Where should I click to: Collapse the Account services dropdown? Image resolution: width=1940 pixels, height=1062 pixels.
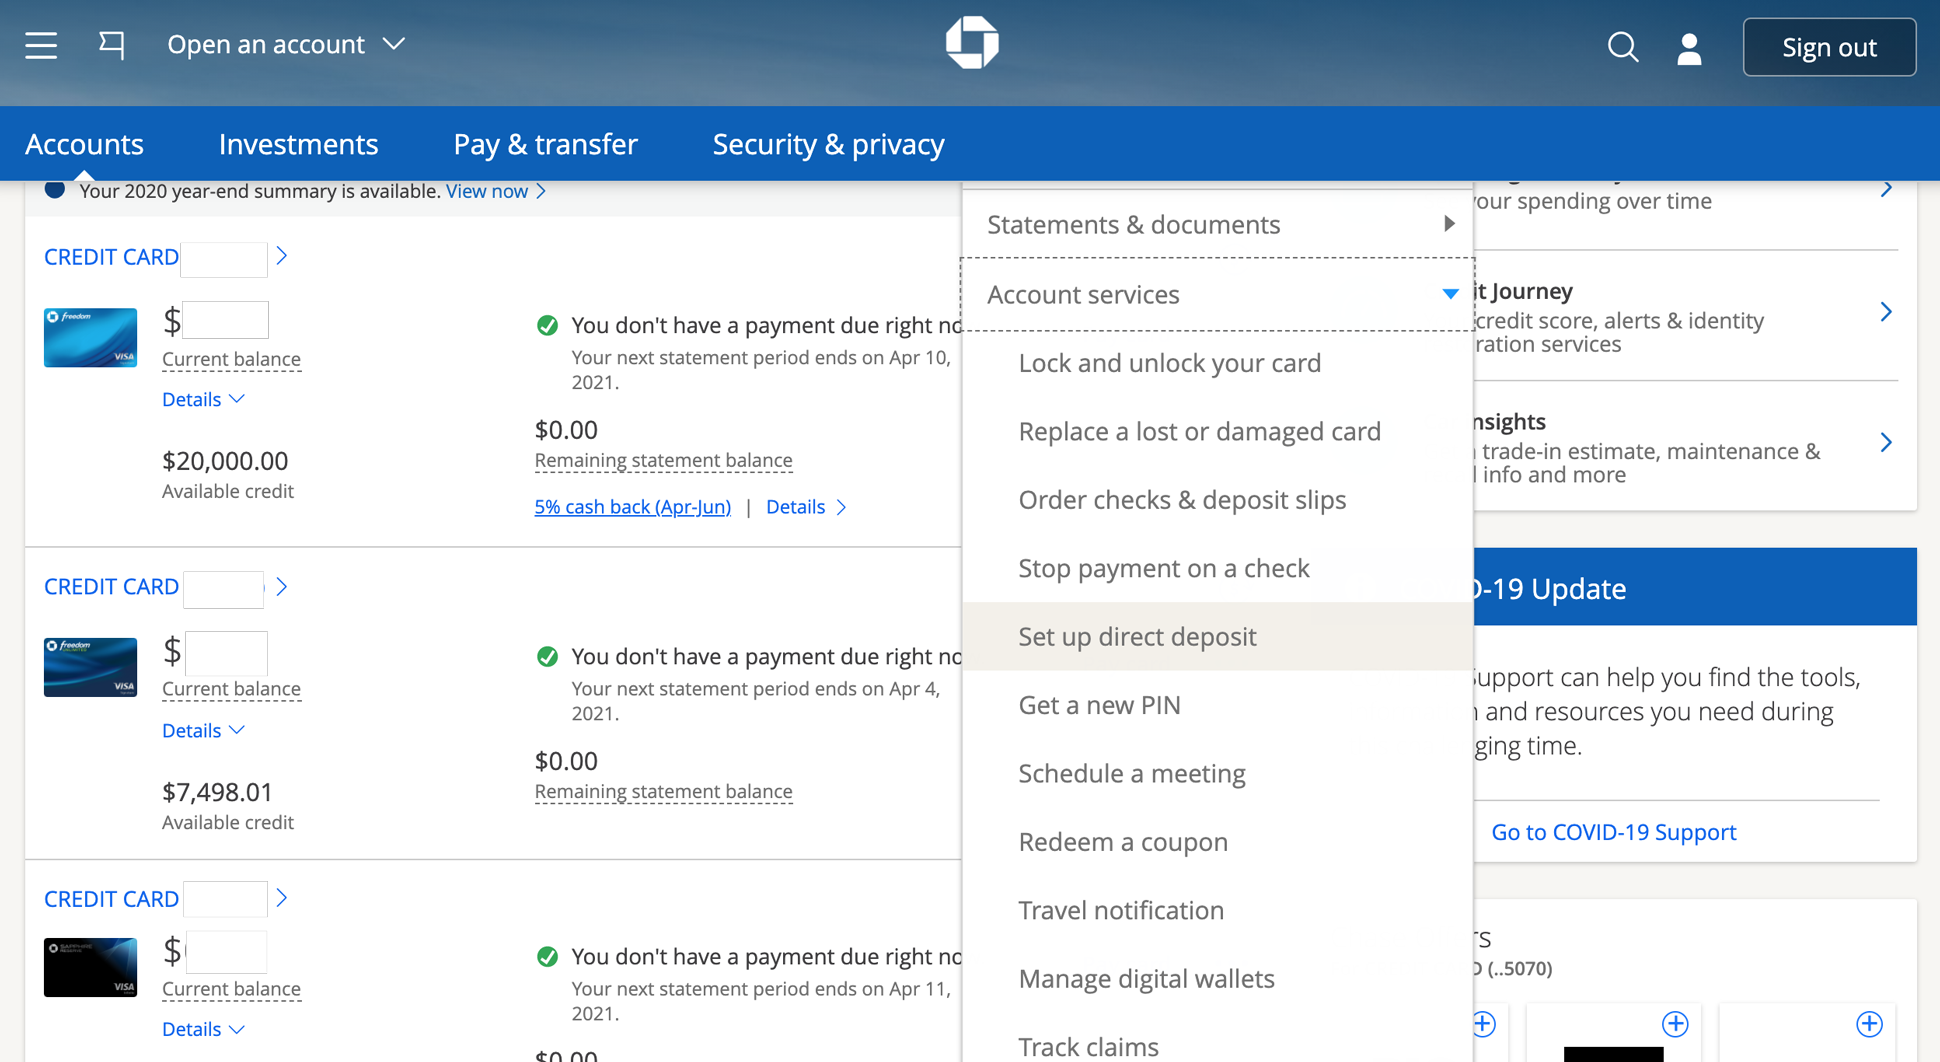1448,294
